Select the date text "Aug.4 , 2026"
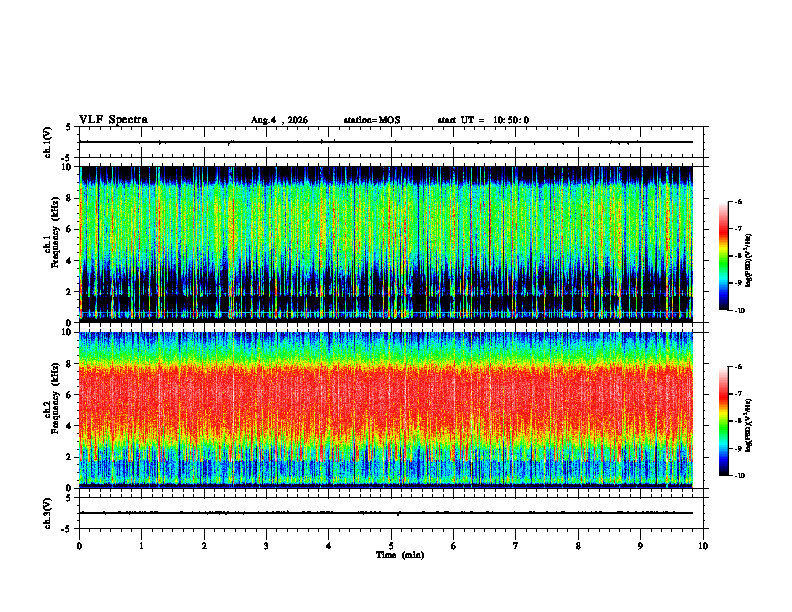 (x=279, y=120)
